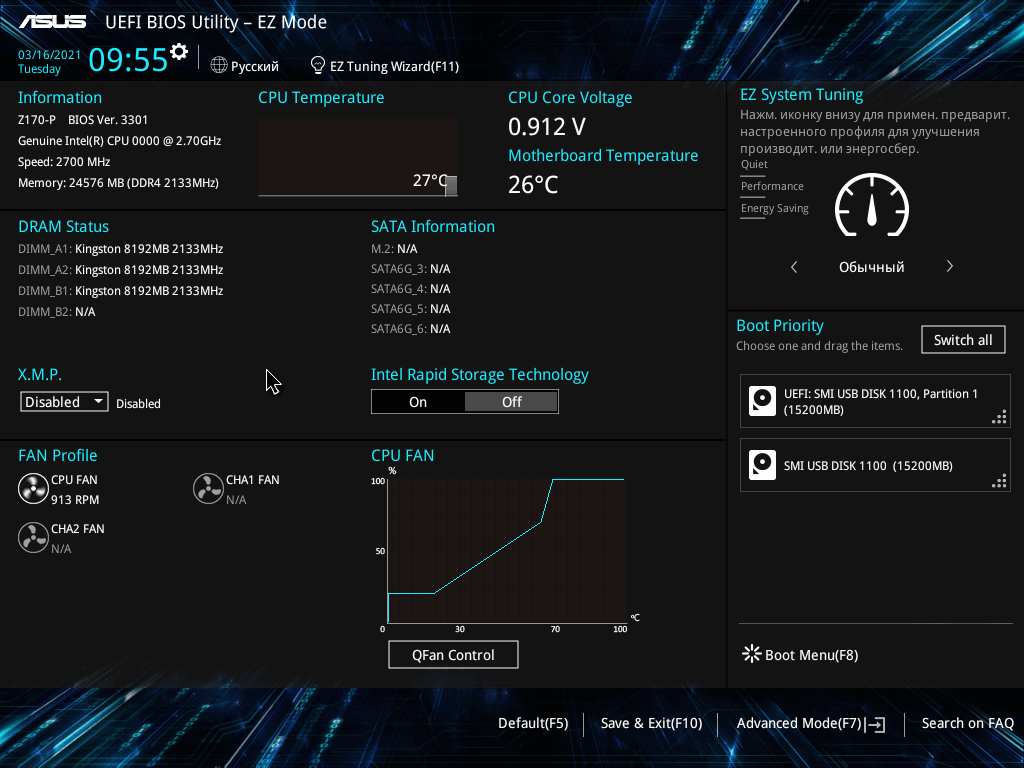Select UEFI: SMI USB DISK 1100 boot entry
Image resolution: width=1024 pixels, height=768 pixels.
coord(875,401)
